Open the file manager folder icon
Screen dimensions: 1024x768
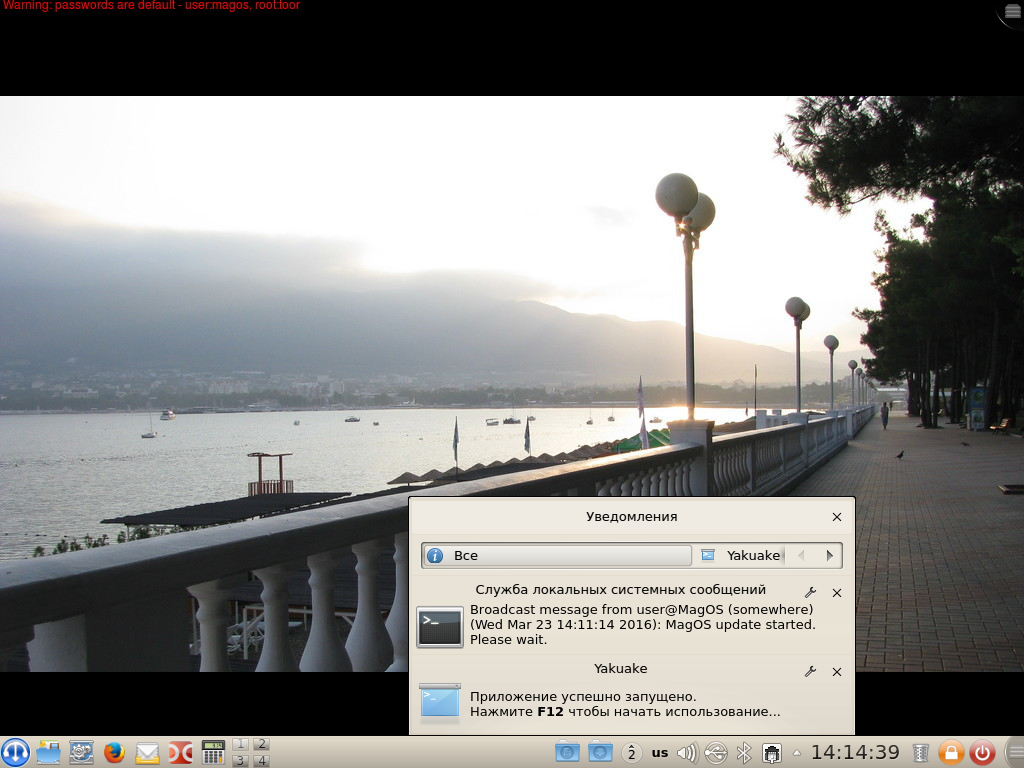coord(48,752)
